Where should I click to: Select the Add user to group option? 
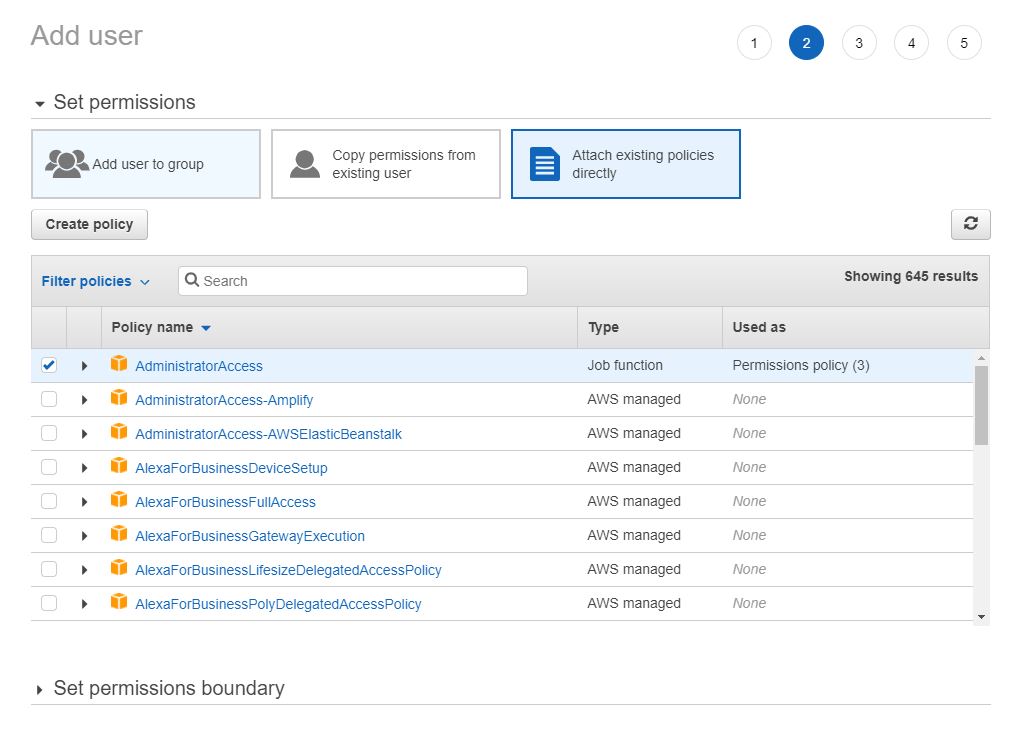point(146,164)
